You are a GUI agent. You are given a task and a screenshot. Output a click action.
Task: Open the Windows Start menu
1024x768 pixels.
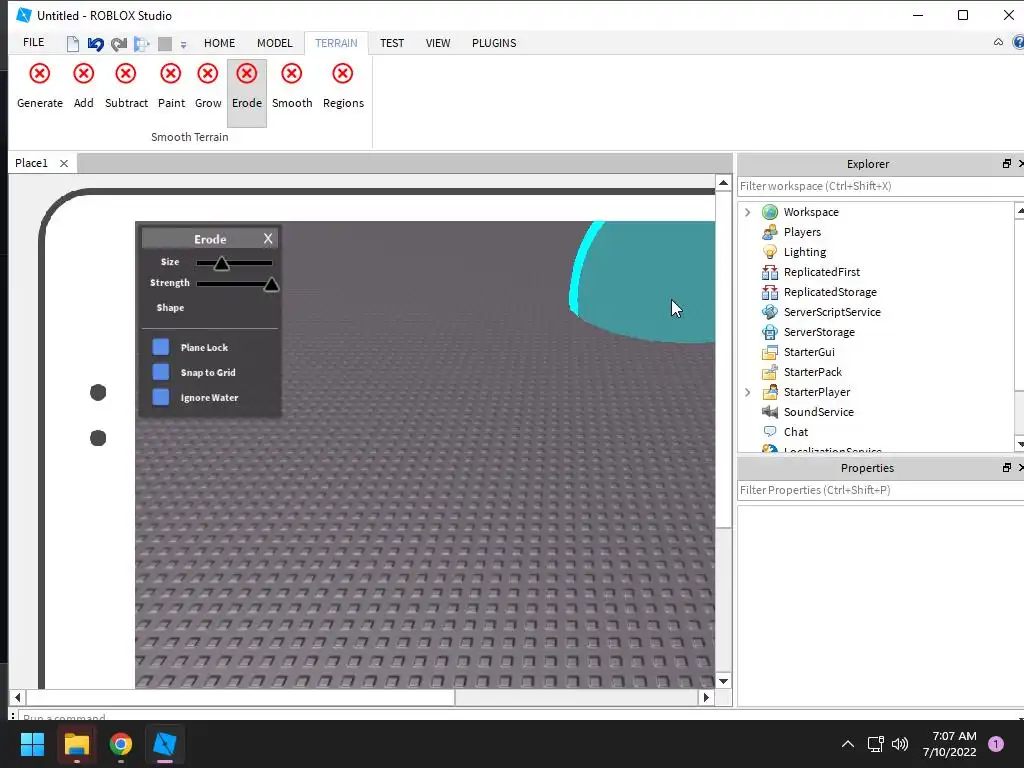coord(32,744)
